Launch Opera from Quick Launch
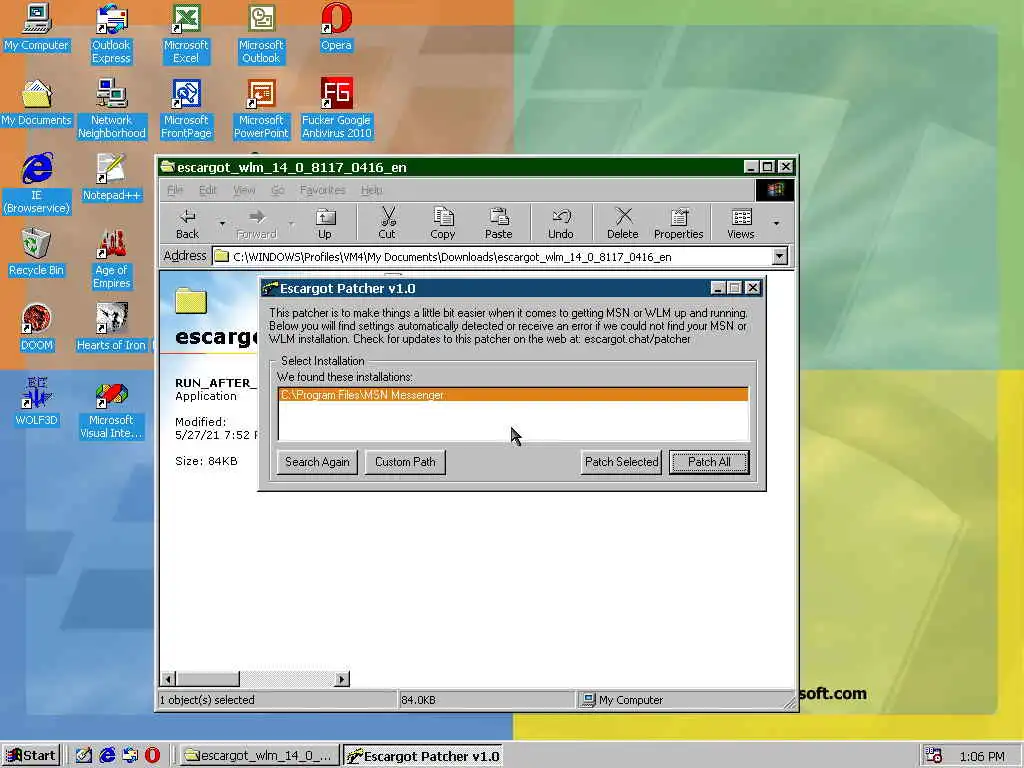 pos(152,756)
